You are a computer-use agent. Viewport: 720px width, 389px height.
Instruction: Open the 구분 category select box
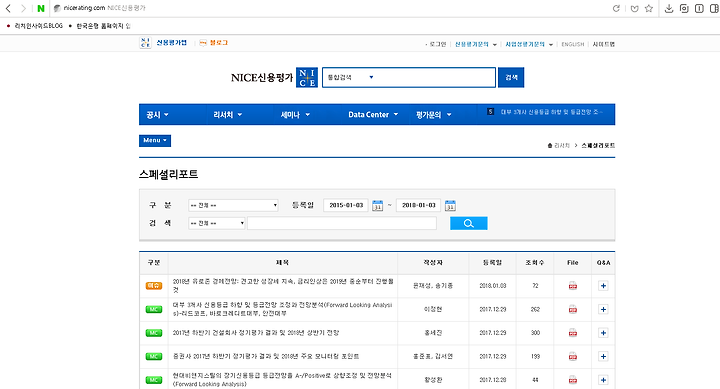233,205
